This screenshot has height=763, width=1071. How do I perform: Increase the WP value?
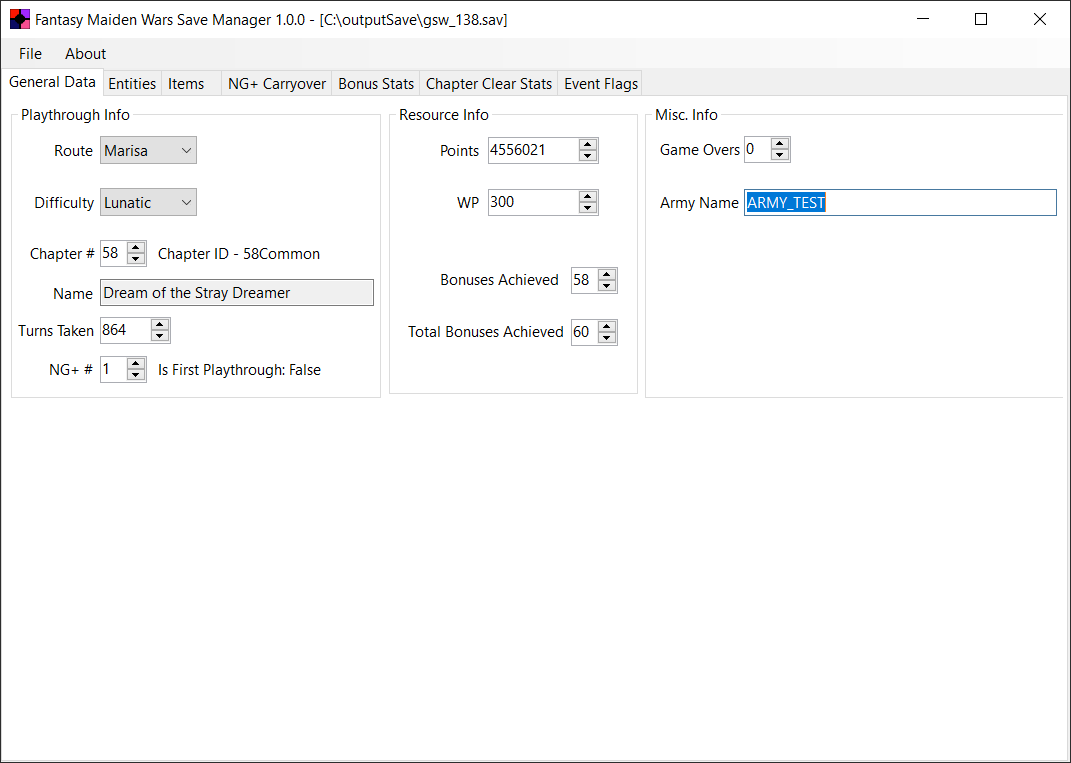[x=587, y=197]
